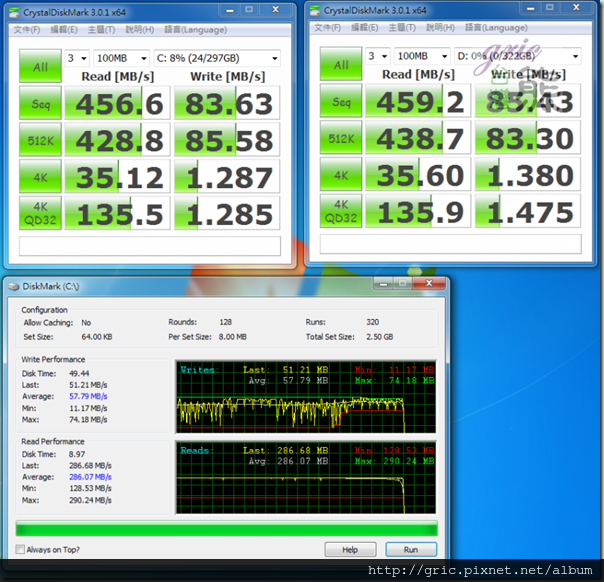Image resolution: width=604 pixels, height=582 pixels.
Task: Minimize the right CrystalDiskMark window
Action: tap(530, 8)
